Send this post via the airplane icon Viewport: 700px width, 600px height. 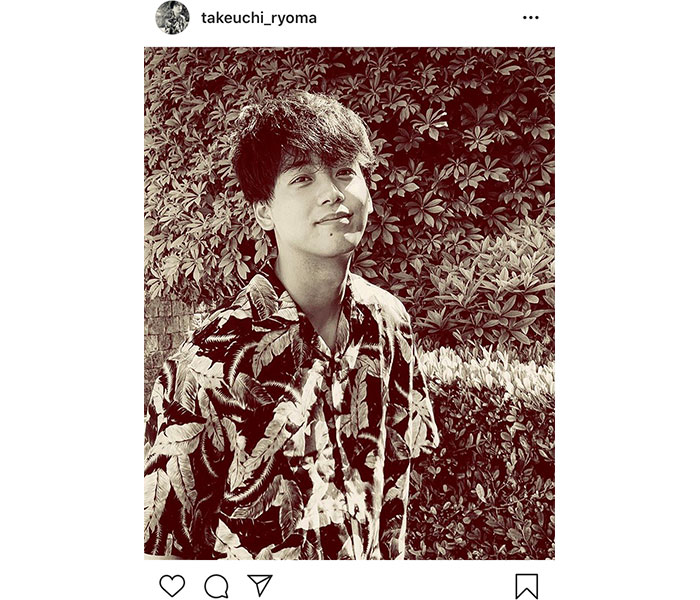[259, 585]
